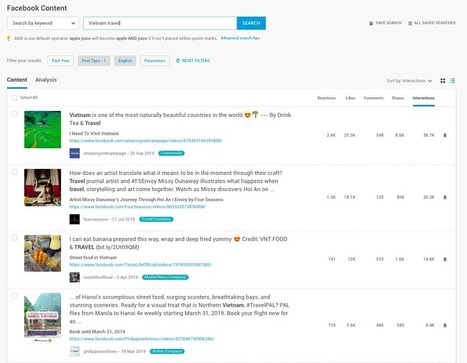Check the Missy Dunaway artist post
This screenshot has width=467, height=363.
tap(14, 172)
